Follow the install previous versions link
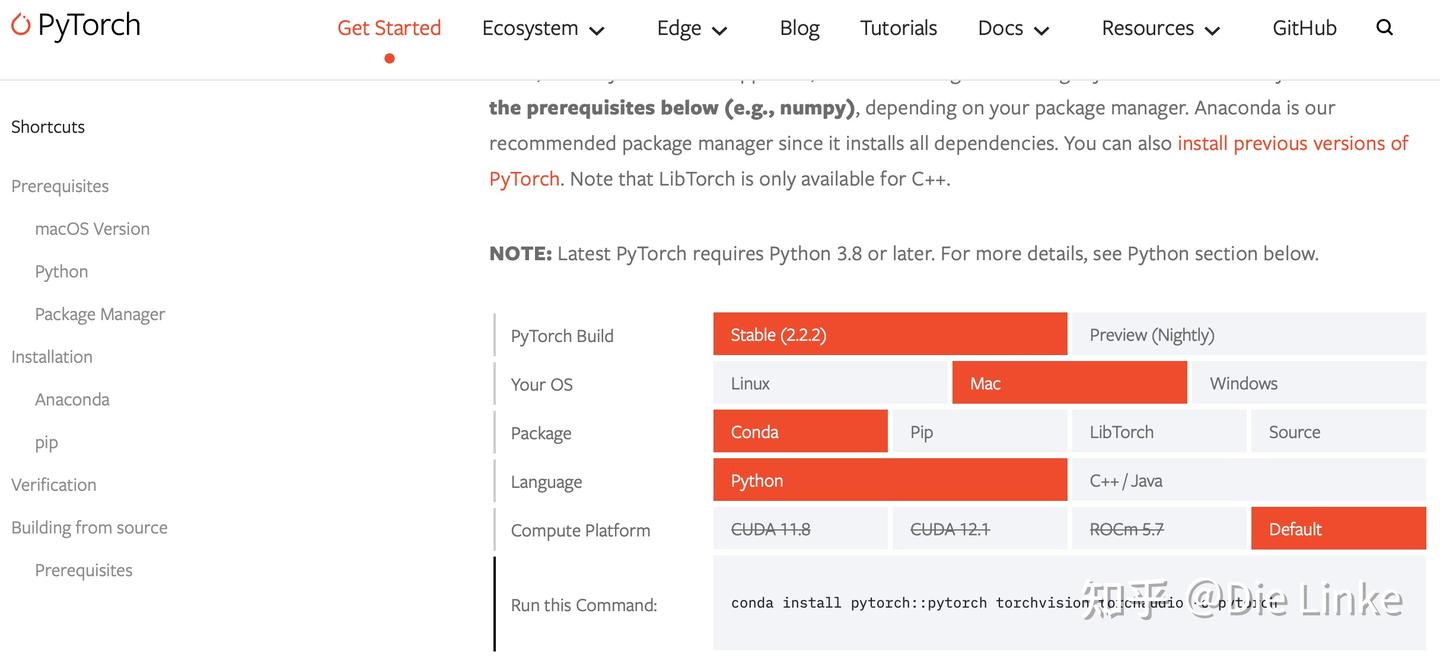1440x658 pixels. (x=1292, y=143)
